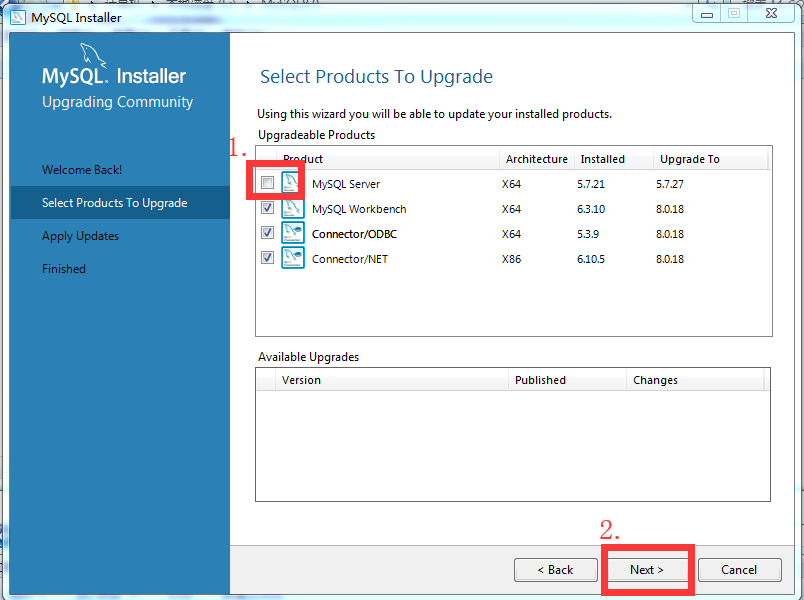Screen dimensions: 804x600
Task: Click the Architecture column header
Action: [536, 158]
